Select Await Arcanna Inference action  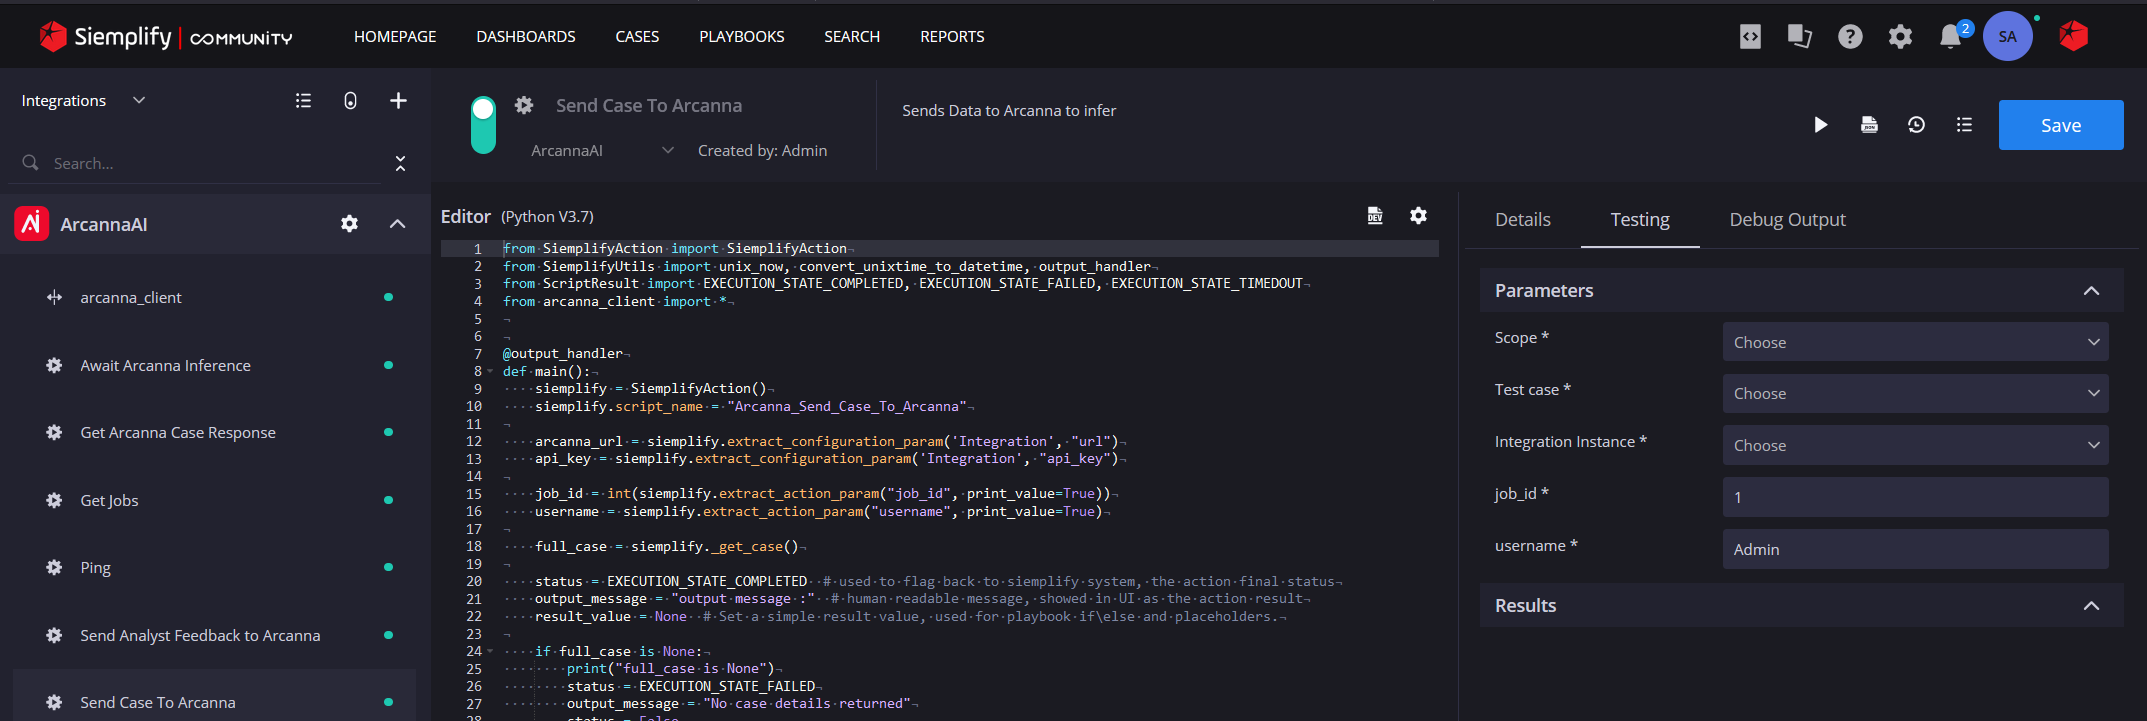[166, 366]
